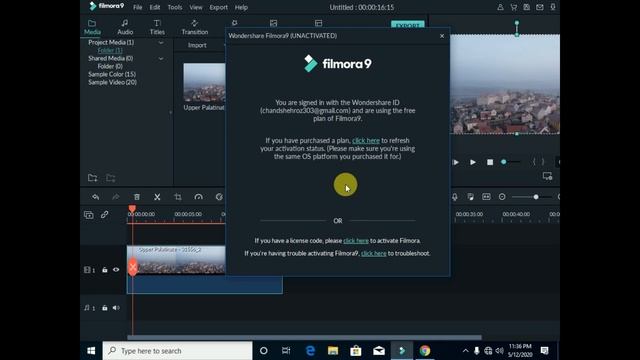
Task: Click the split scissors icon
Action: coord(157,197)
